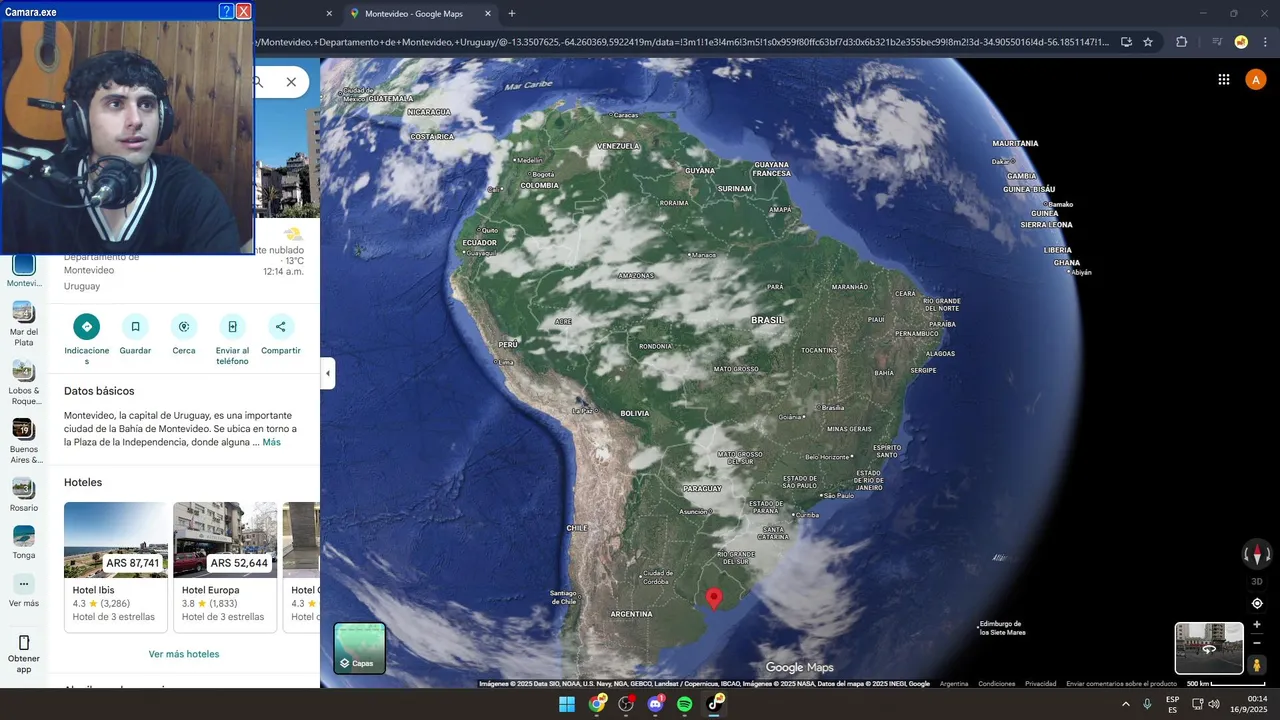Screen dimensions: 1280x720
Task: Open recent place Mar del Plata
Action: tap(24, 324)
